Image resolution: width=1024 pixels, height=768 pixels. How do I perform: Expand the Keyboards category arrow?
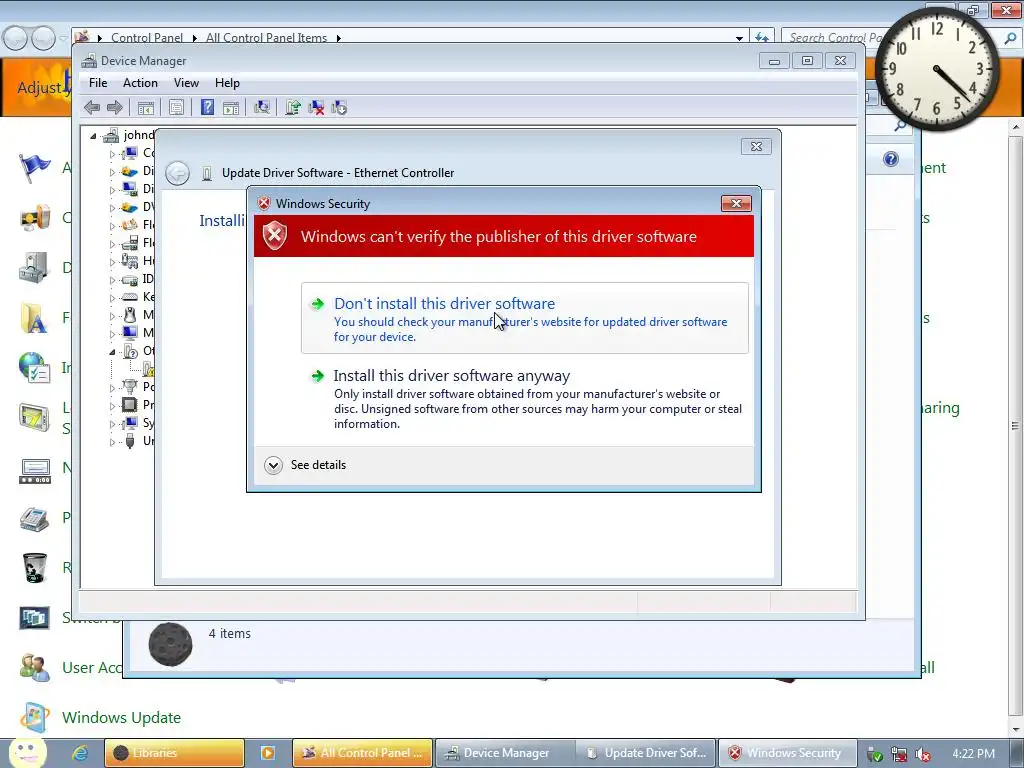(112, 298)
